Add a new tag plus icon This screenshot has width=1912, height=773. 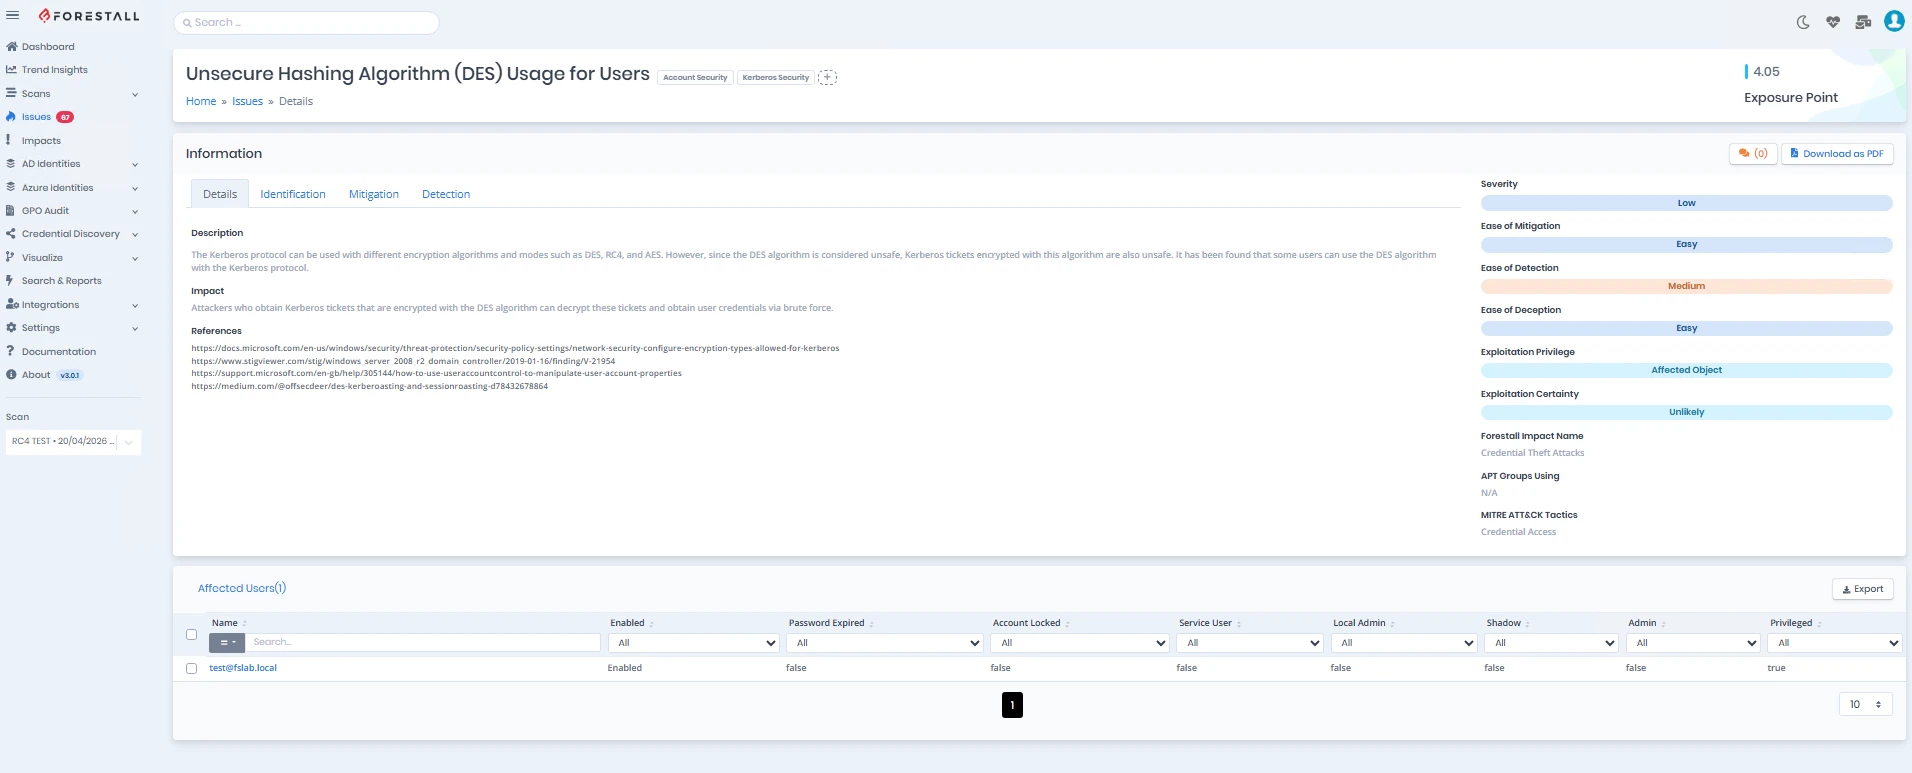point(827,77)
